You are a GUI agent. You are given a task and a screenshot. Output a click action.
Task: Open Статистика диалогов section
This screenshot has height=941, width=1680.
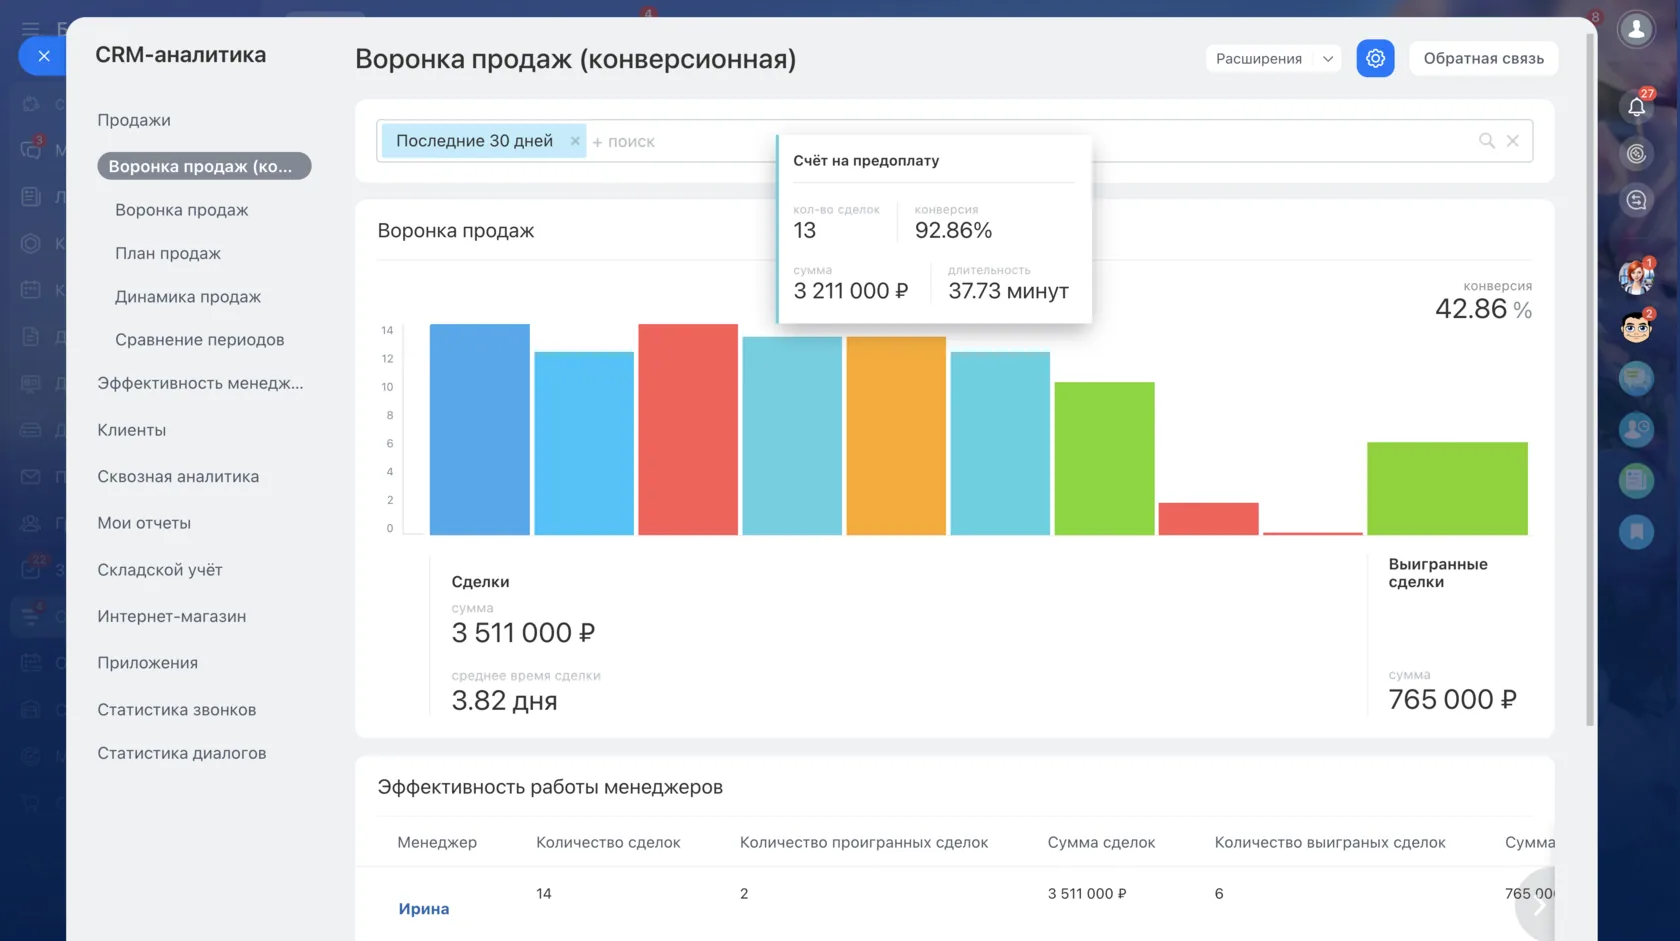click(181, 753)
